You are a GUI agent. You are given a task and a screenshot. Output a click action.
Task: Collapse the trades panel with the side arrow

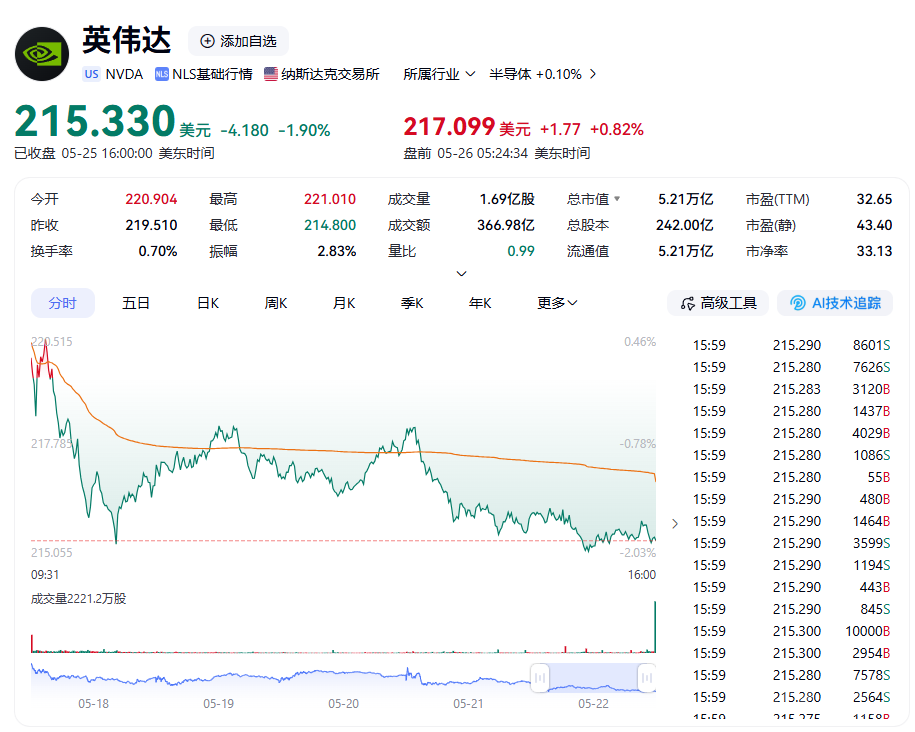point(675,524)
